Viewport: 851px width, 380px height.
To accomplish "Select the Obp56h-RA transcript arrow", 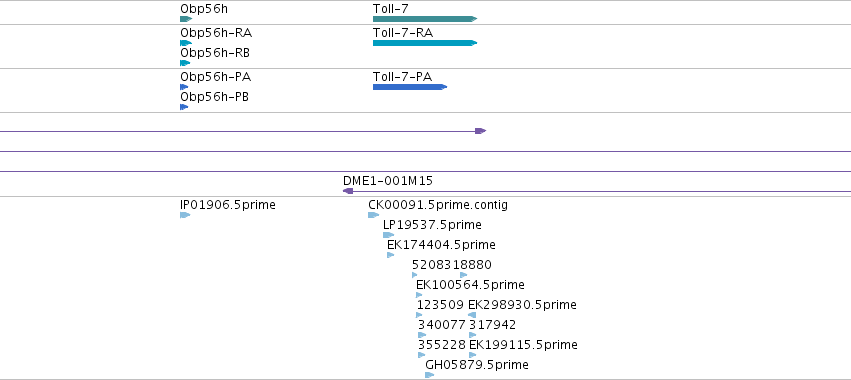I will tap(186, 43).
